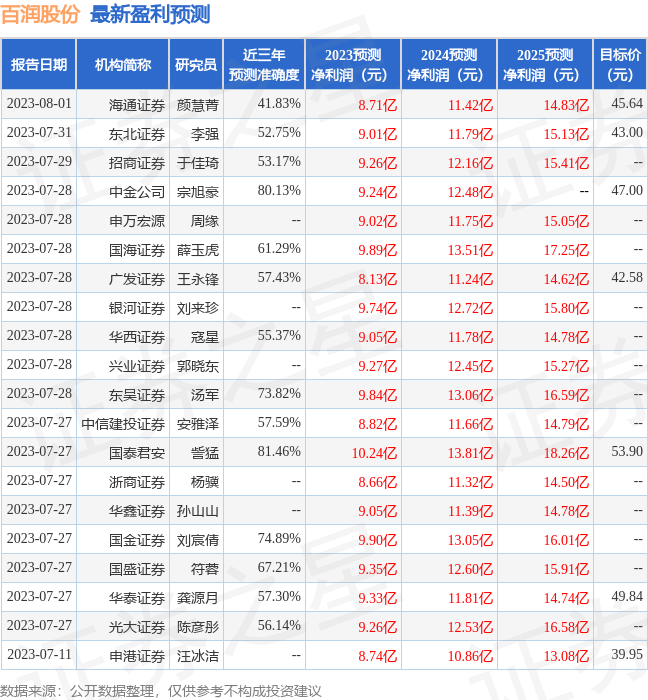Image resolution: width=648 pixels, height=700 pixels.
Task: Select the 目标价 column header
Action: tap(620, 64)
